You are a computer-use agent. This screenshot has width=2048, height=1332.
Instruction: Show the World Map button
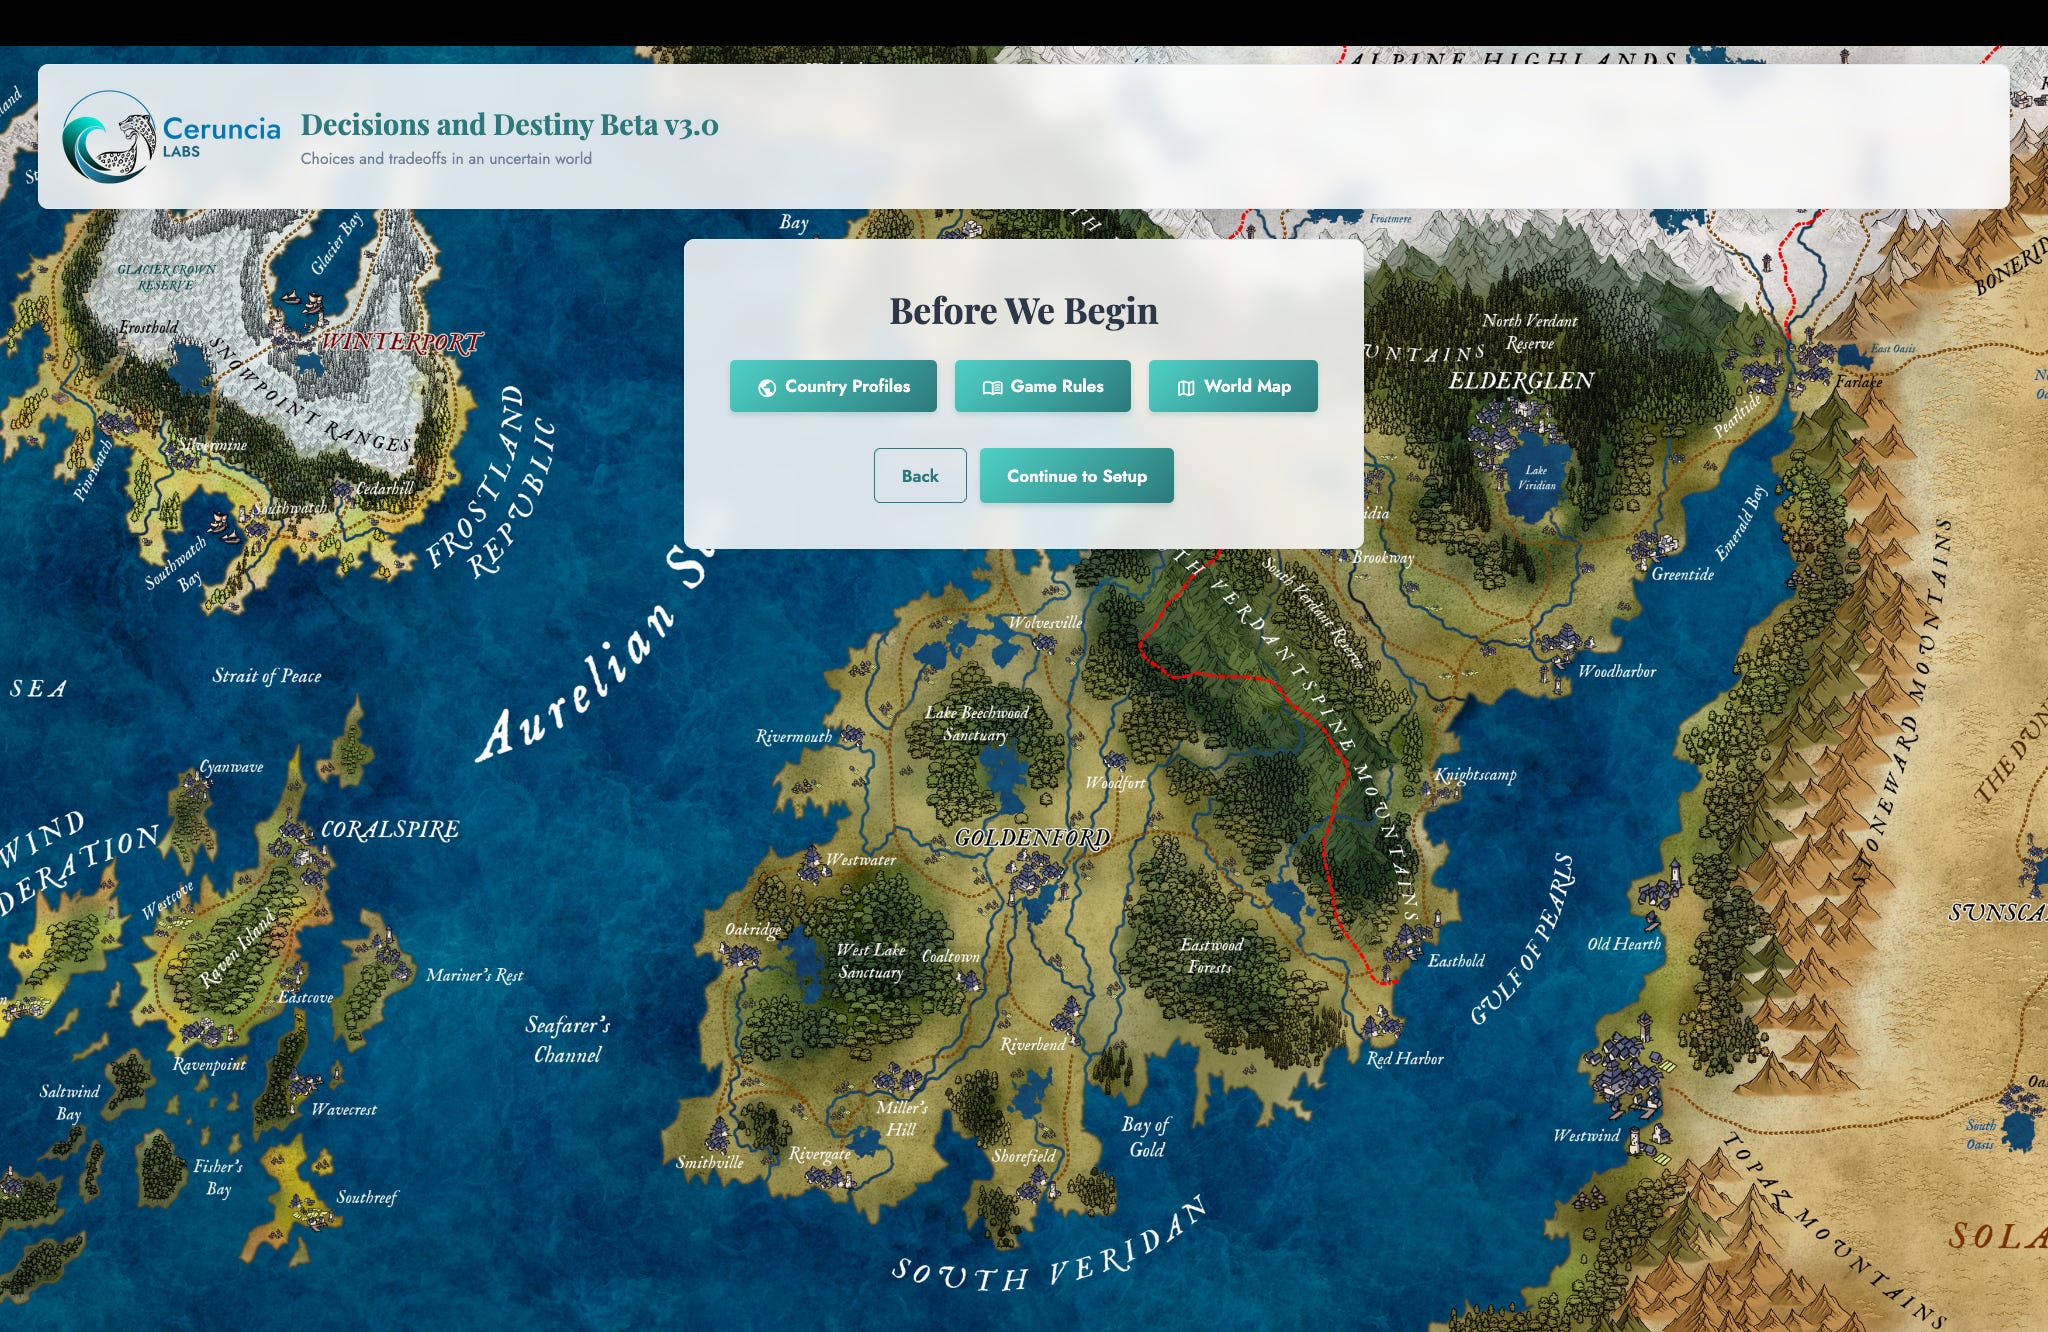tap(1233, 386)
